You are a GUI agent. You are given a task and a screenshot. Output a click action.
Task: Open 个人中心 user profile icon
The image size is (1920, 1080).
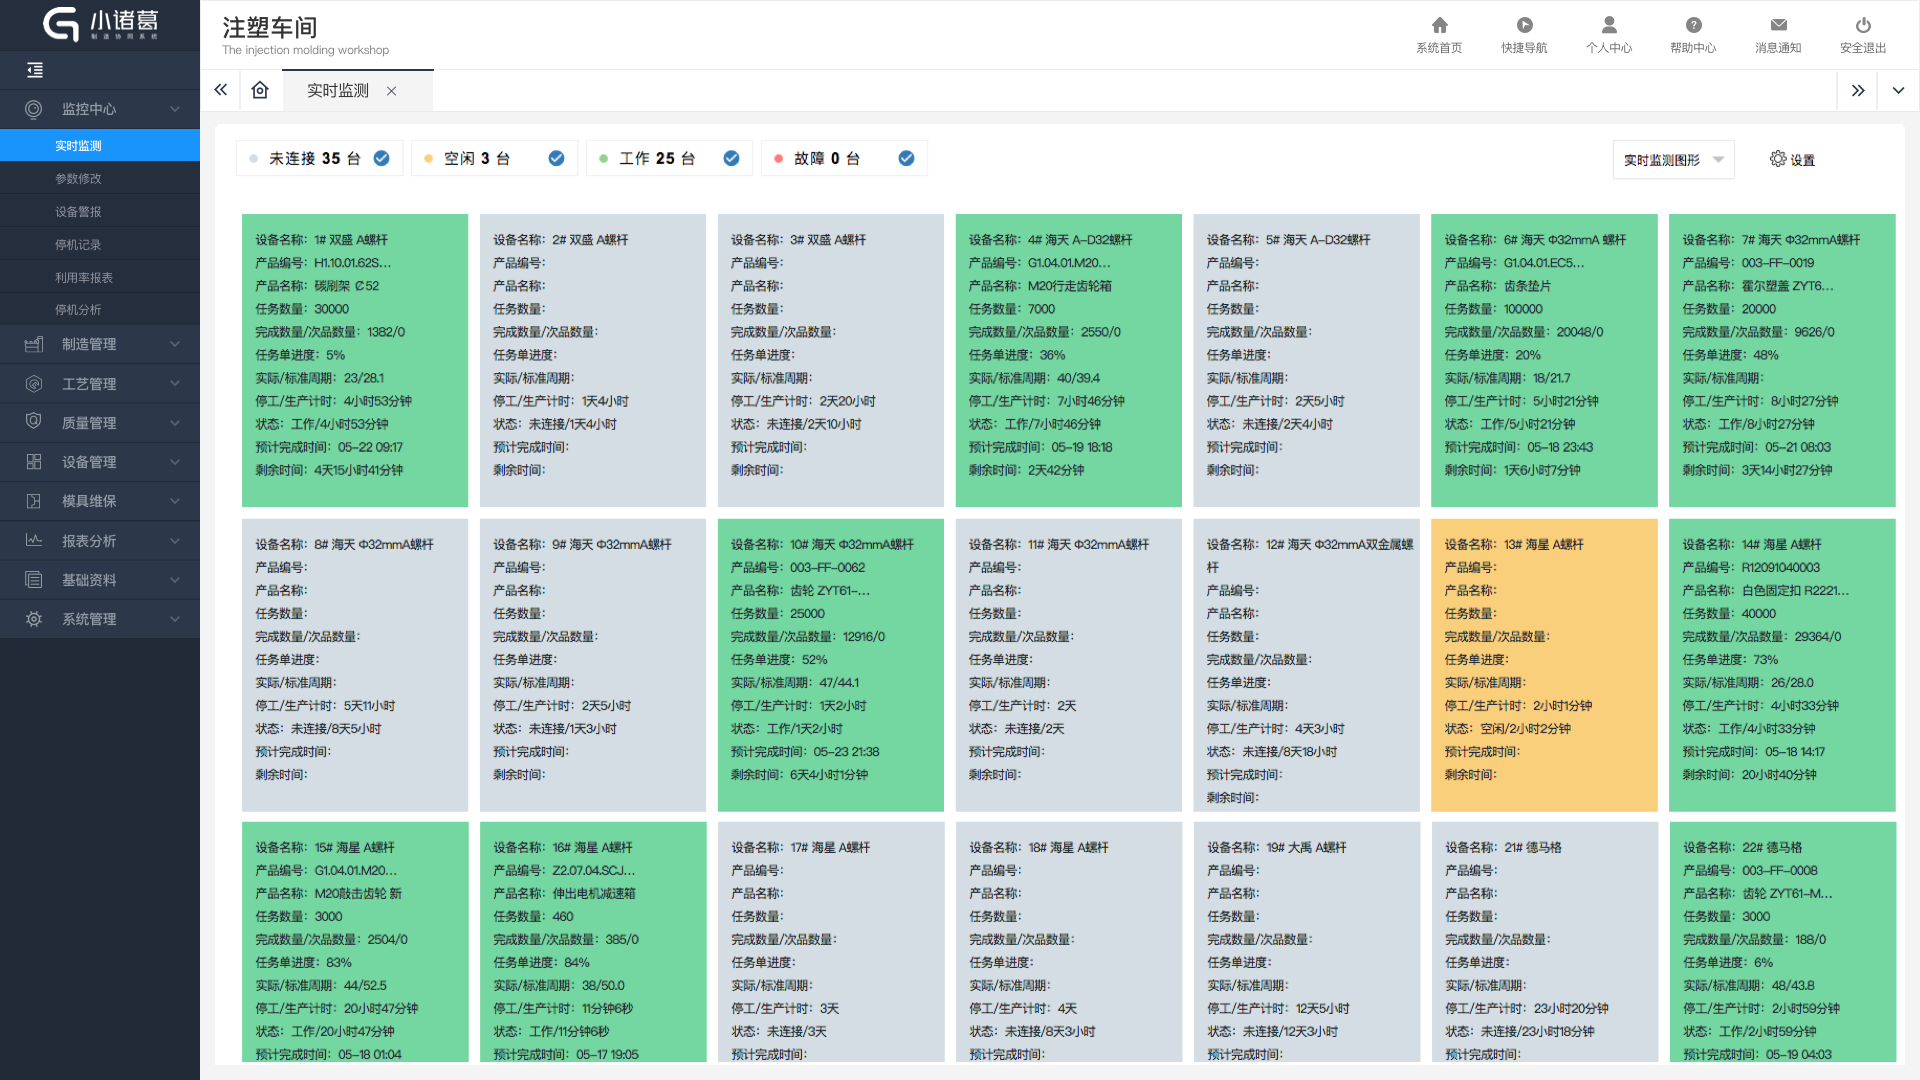tap(1608, 26)
